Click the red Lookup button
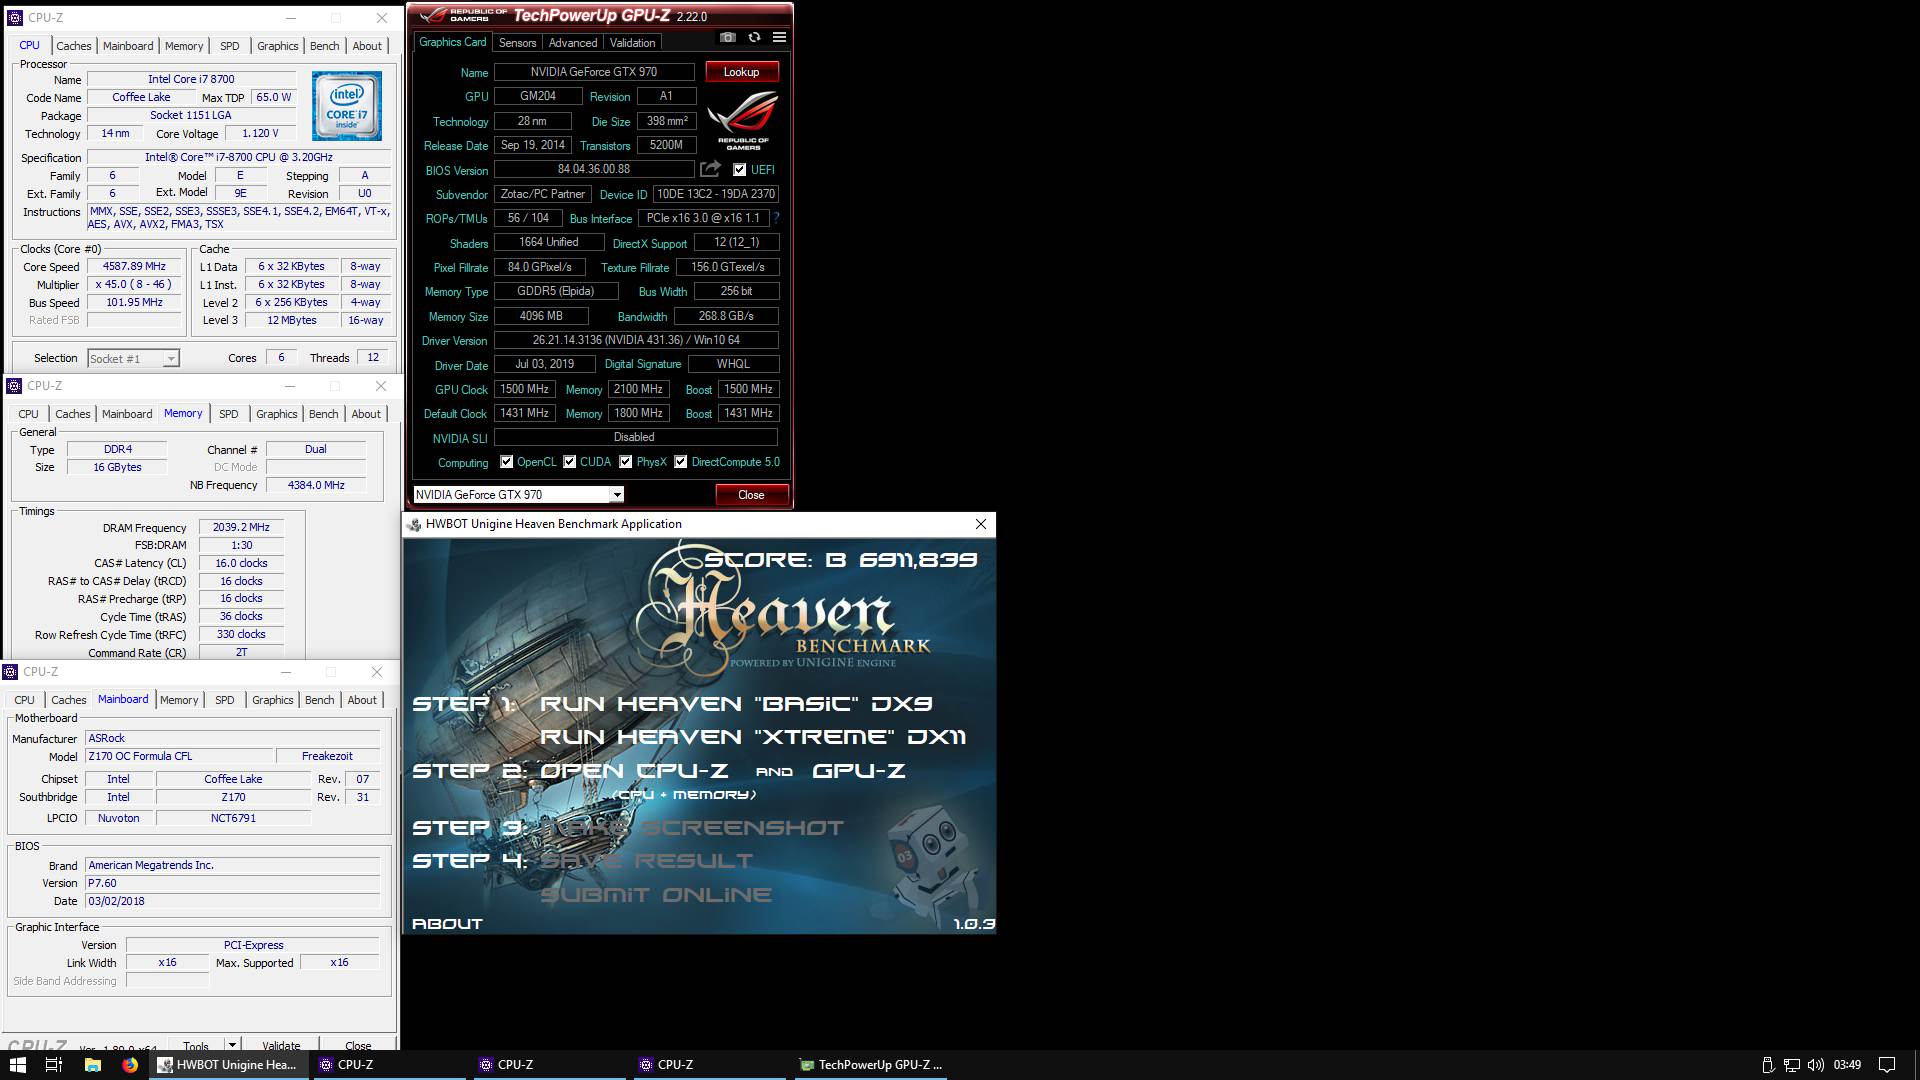This screenshot has height=1080, width=1920. (x=741, y=72)
